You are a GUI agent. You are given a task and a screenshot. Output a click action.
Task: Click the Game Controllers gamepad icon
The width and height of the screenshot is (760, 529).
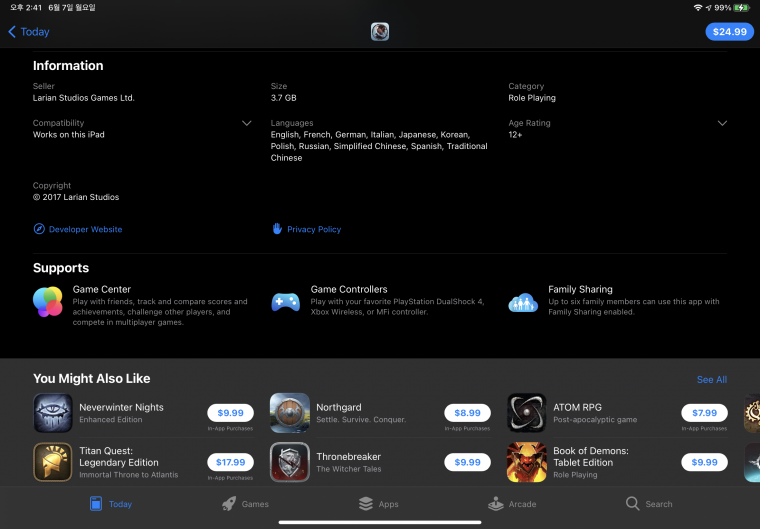click(x=285, y=302)
